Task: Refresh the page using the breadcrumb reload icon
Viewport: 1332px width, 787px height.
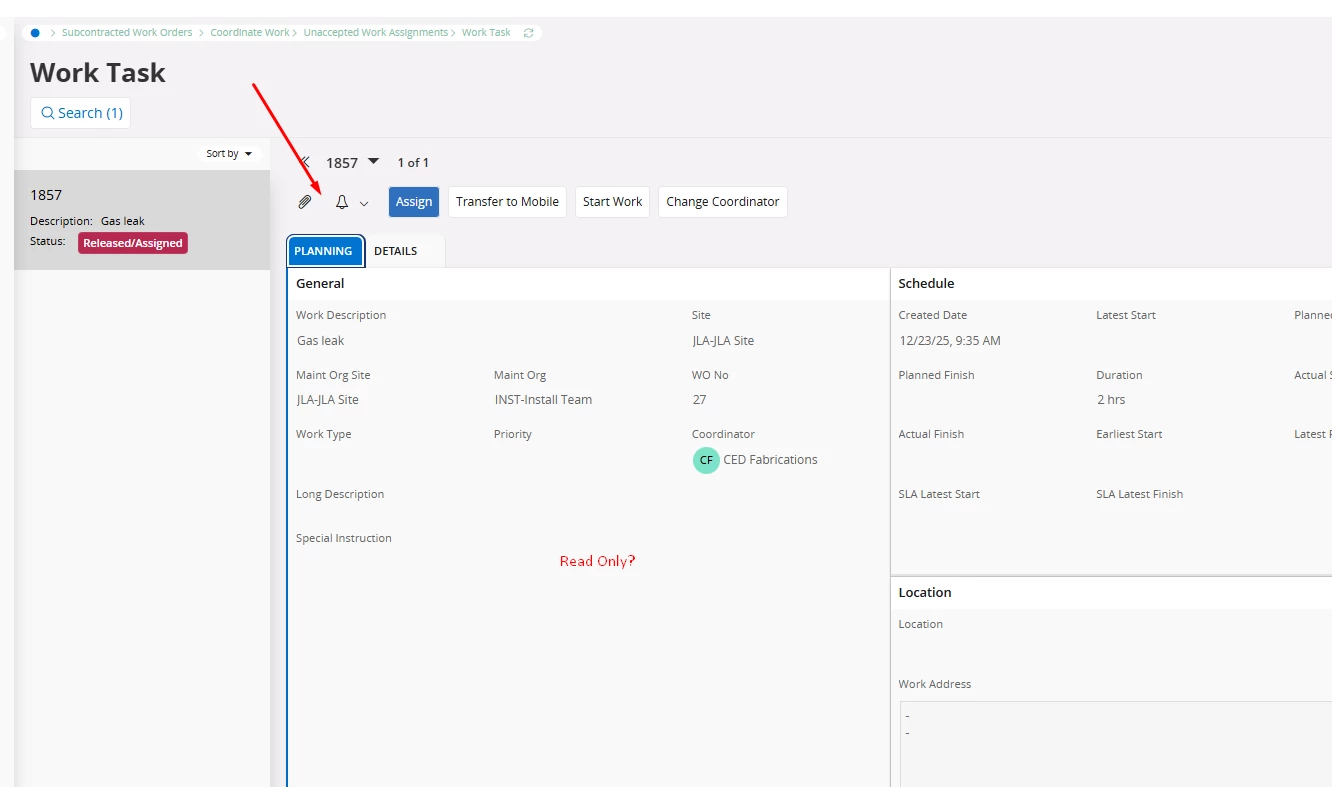Action: coord(529,33)
